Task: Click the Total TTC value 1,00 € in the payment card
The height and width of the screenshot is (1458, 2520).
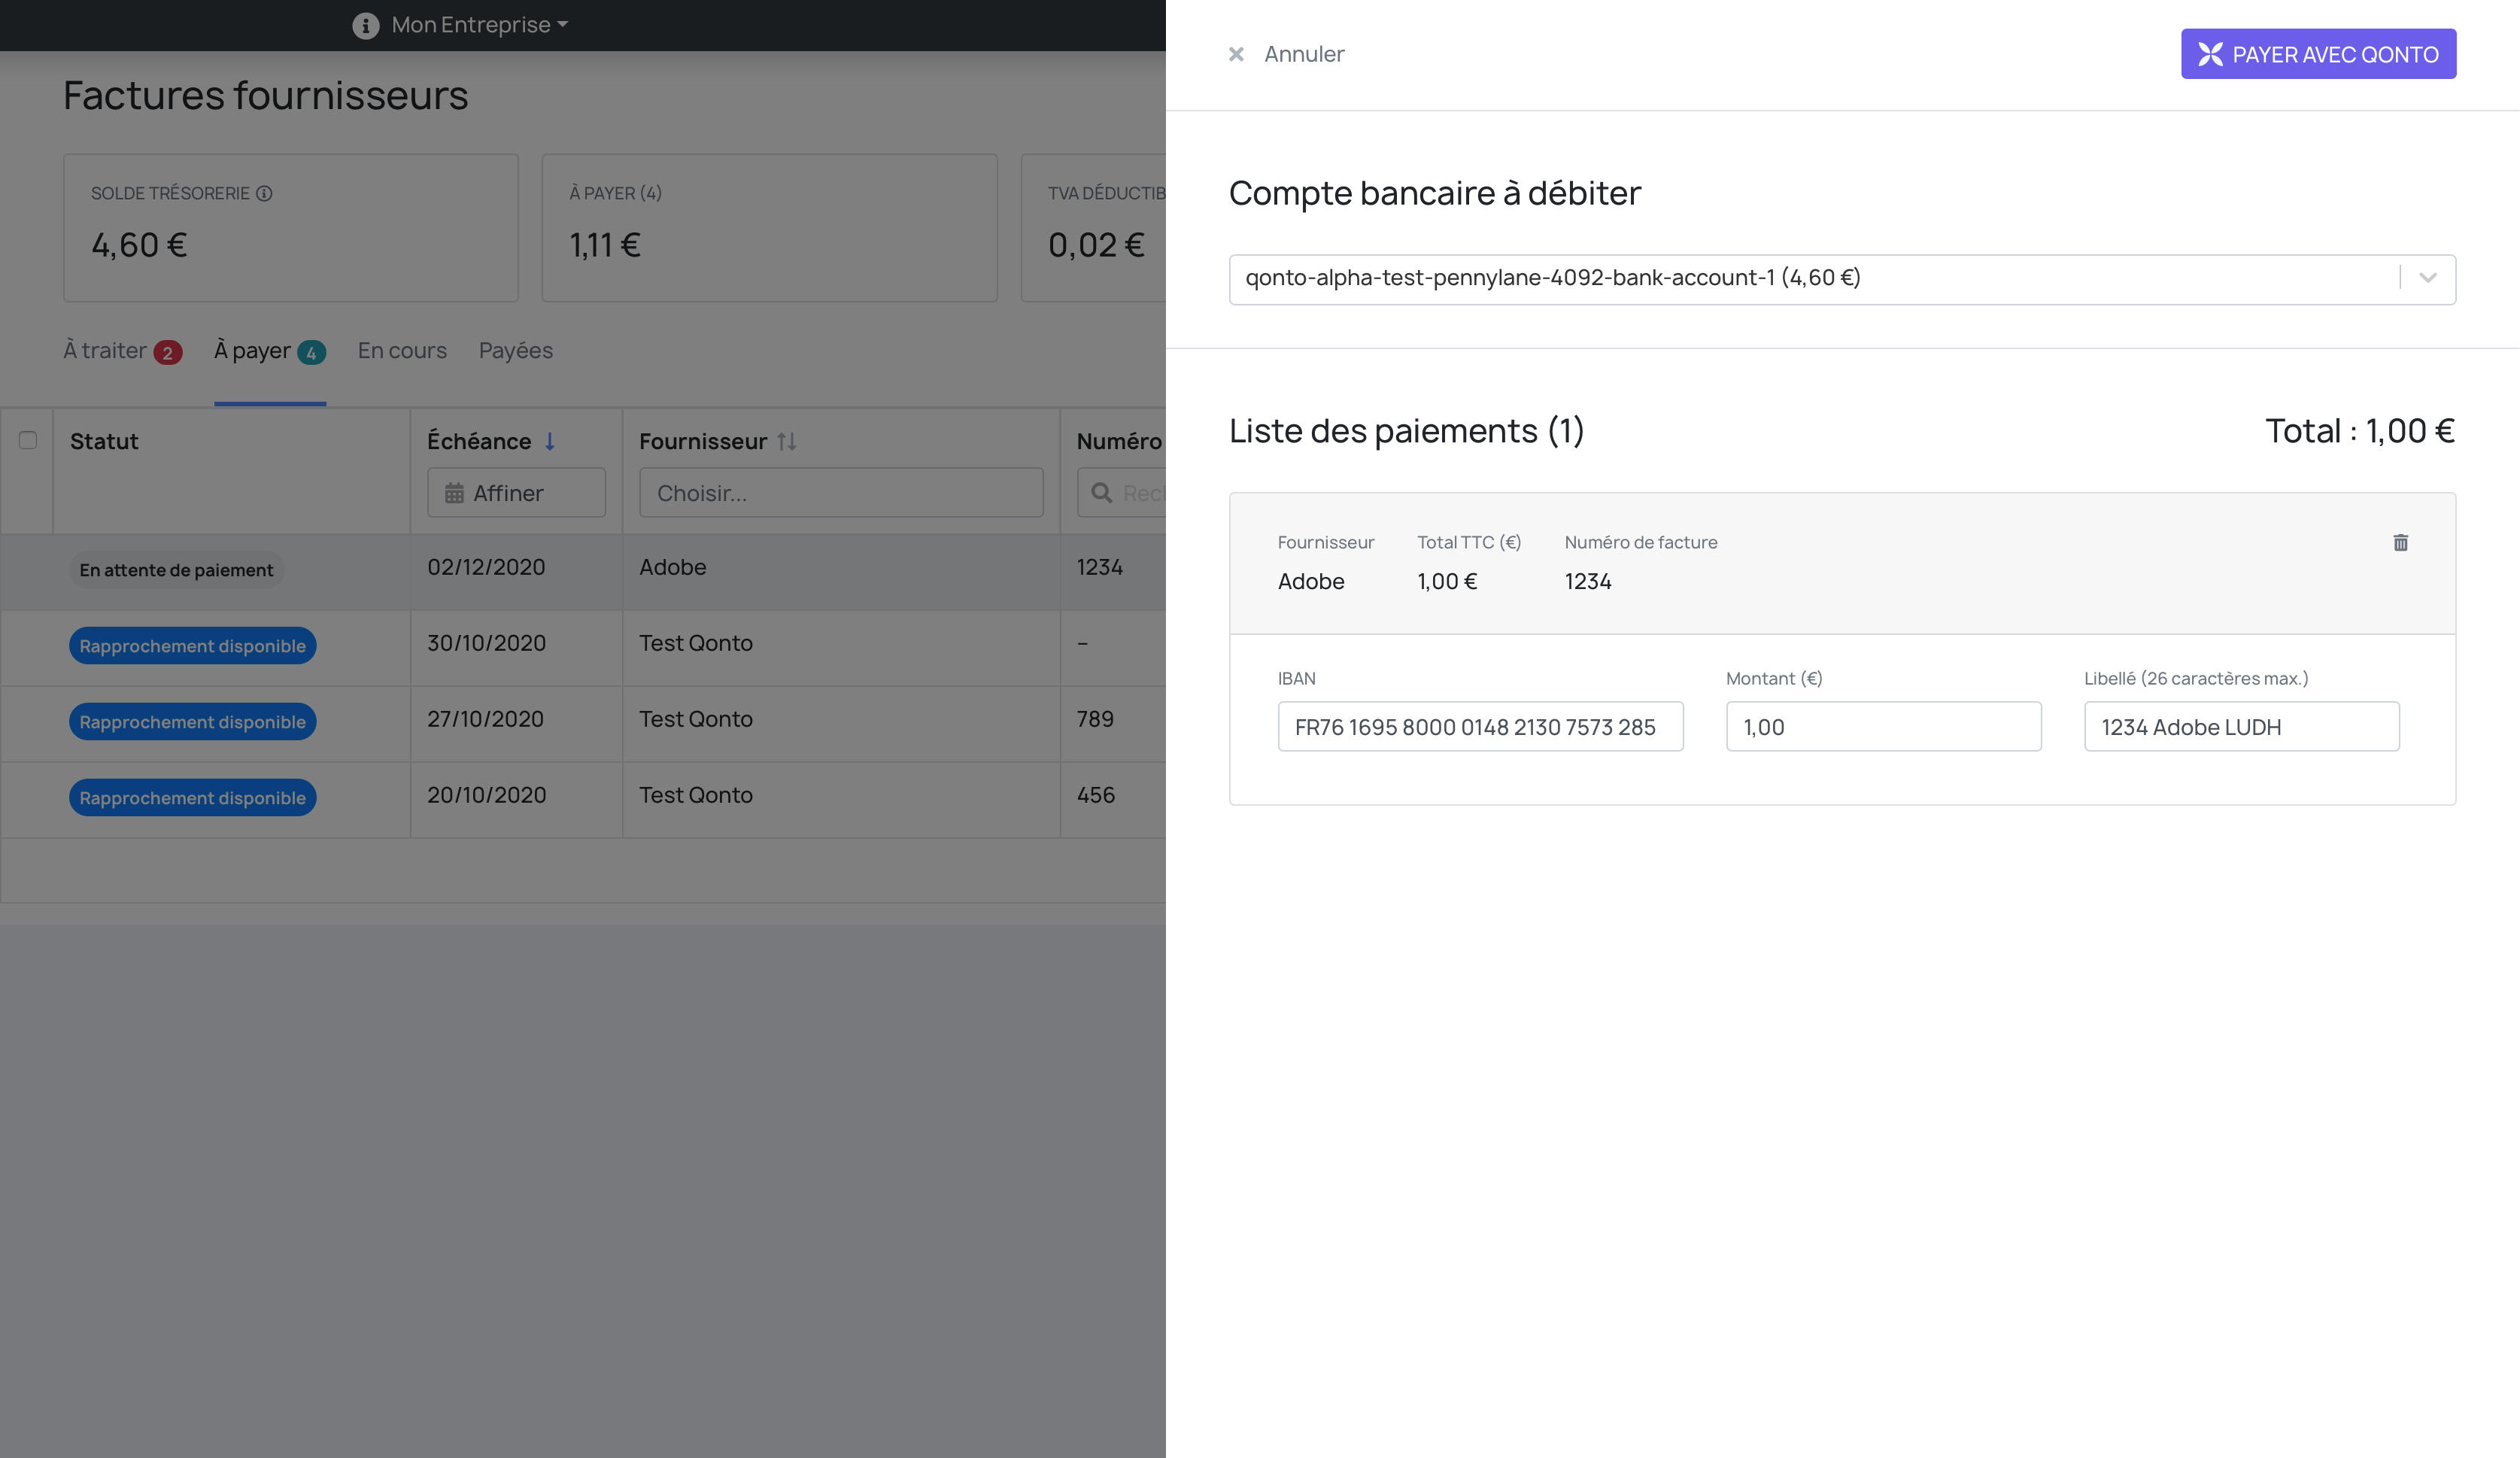Action: (x=1447, y=581)
